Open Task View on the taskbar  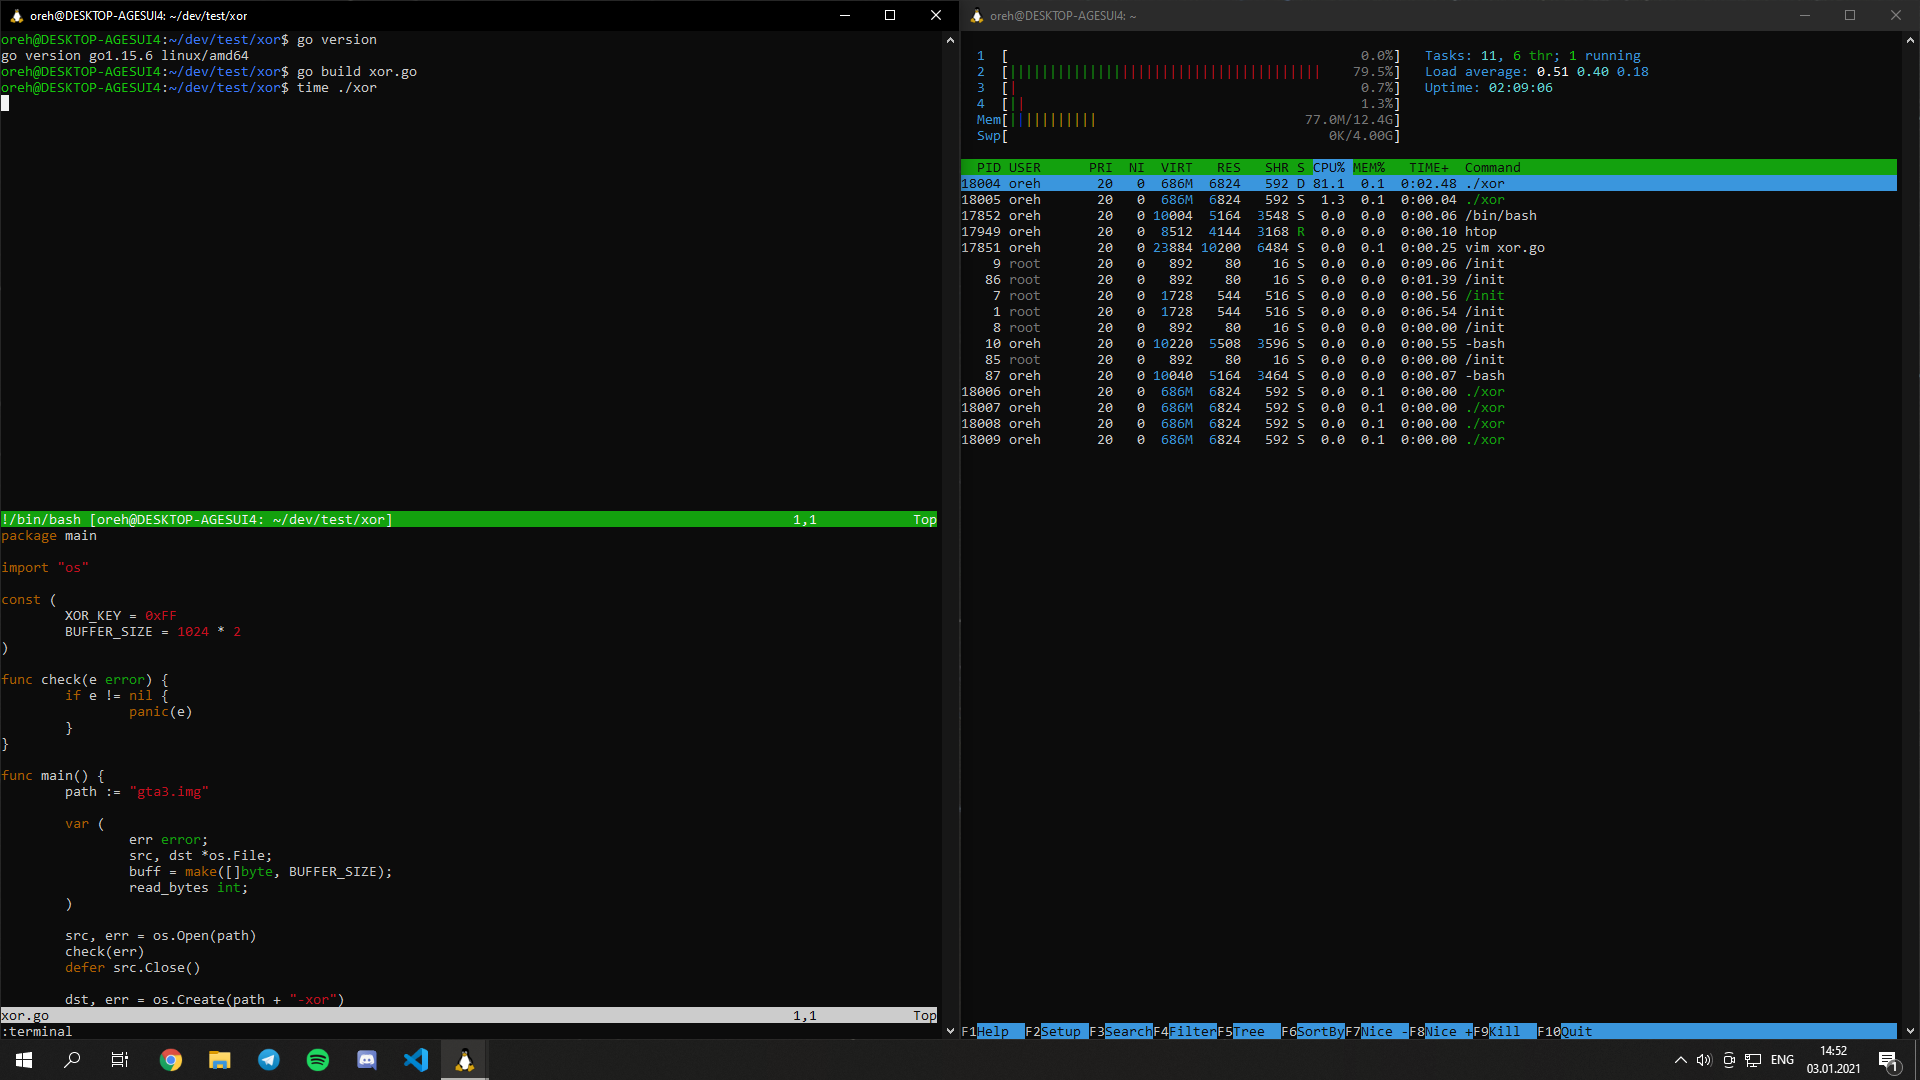click(x=120, y=1060)
